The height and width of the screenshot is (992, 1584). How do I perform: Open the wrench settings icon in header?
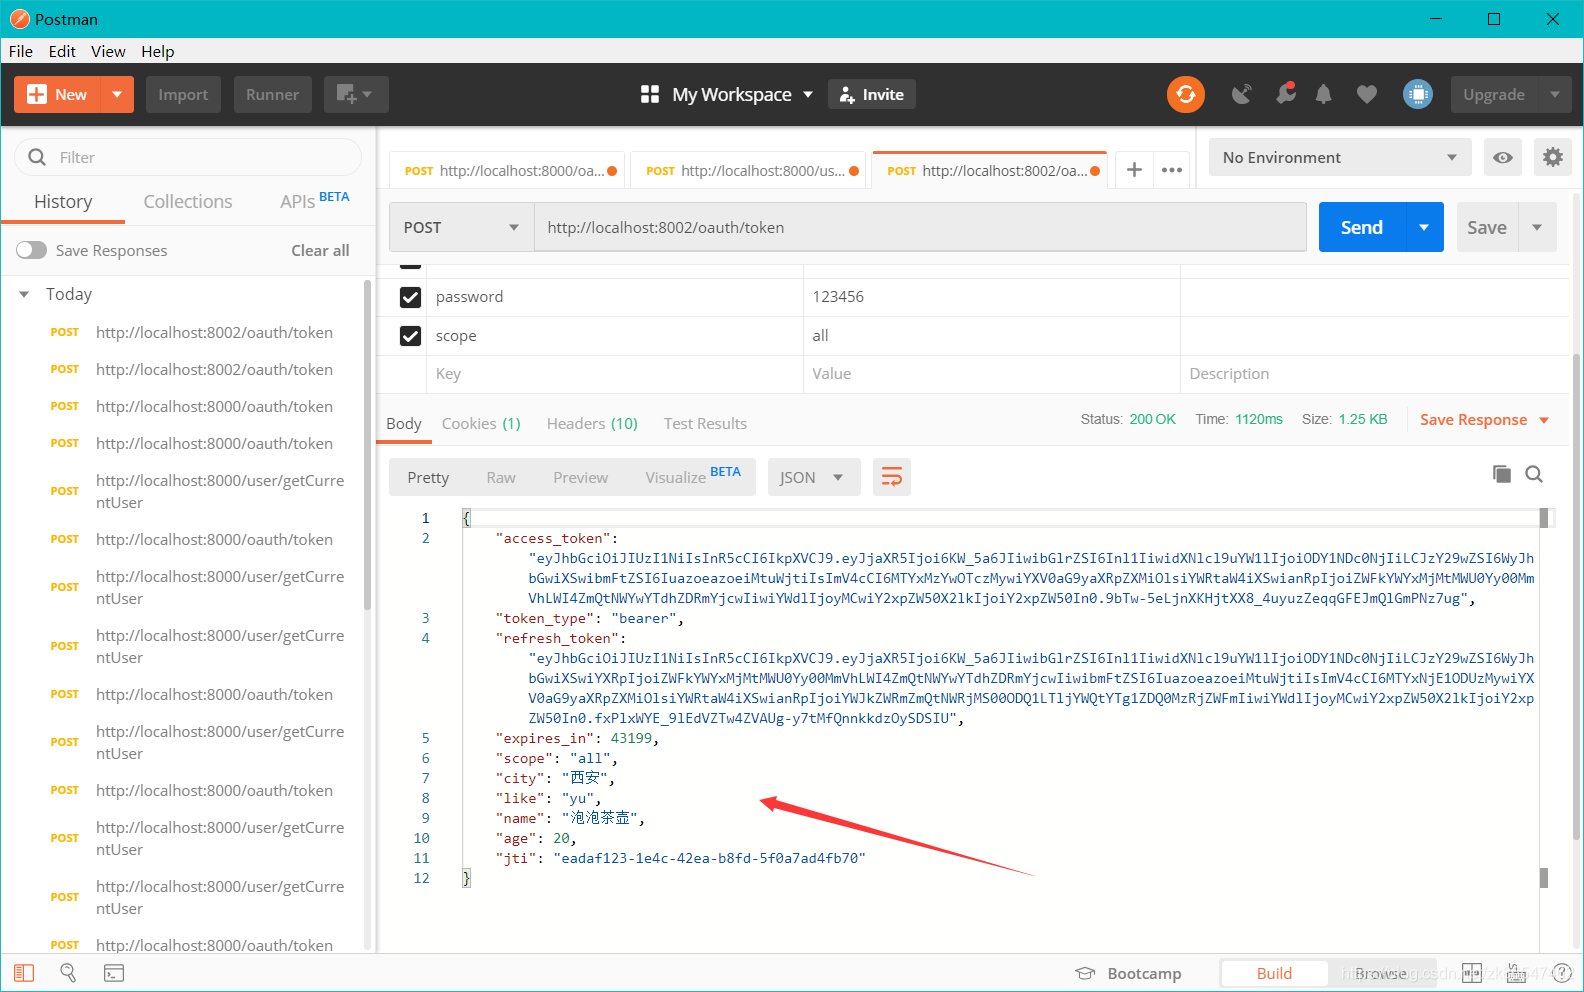pyautogui.click(x=1285, y=94)
